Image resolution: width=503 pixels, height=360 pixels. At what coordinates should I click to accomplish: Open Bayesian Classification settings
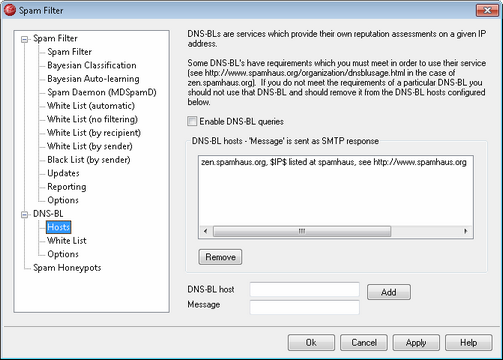(92, 65)
